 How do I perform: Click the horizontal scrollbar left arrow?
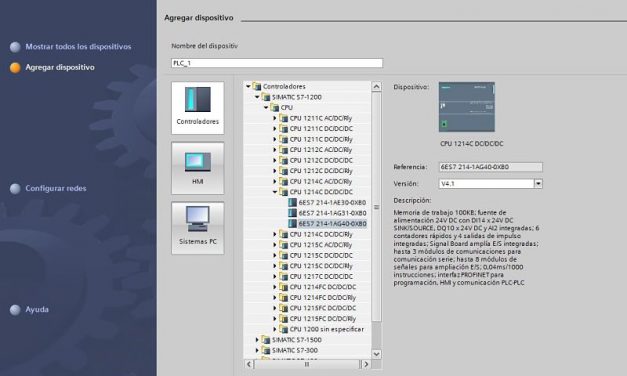249,364
